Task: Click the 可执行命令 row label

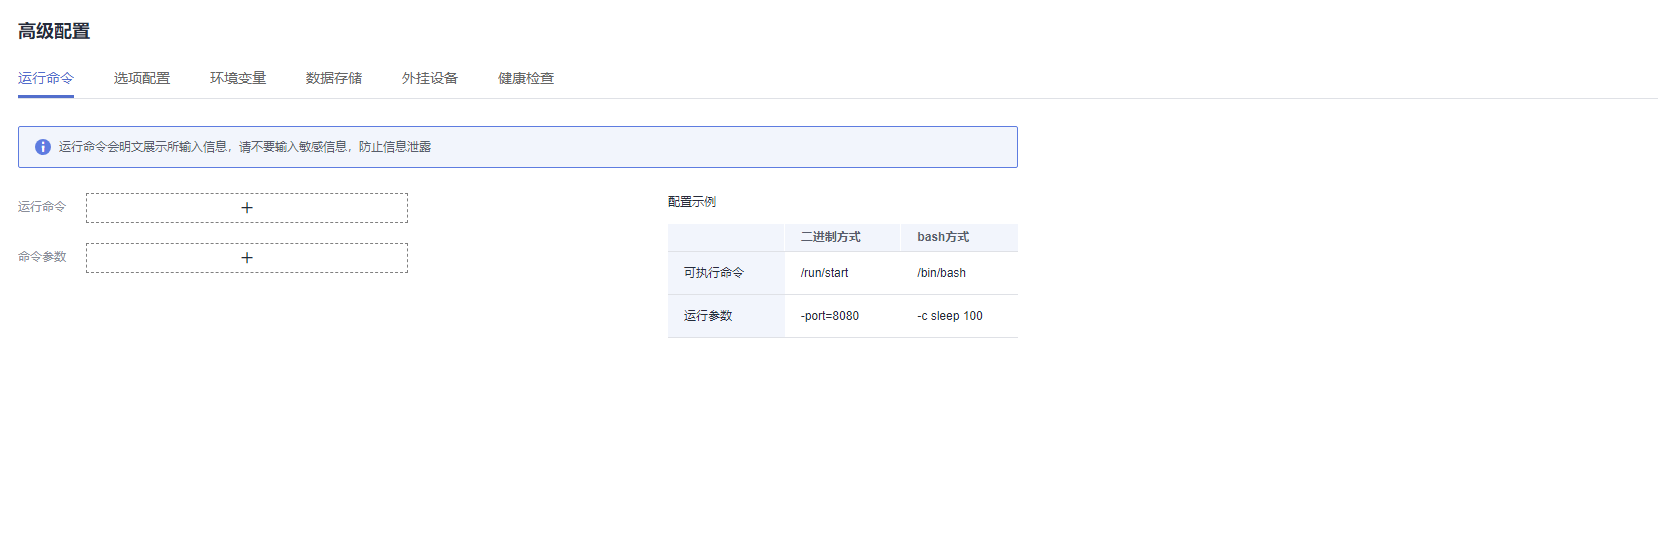Action: click(714, 273)
